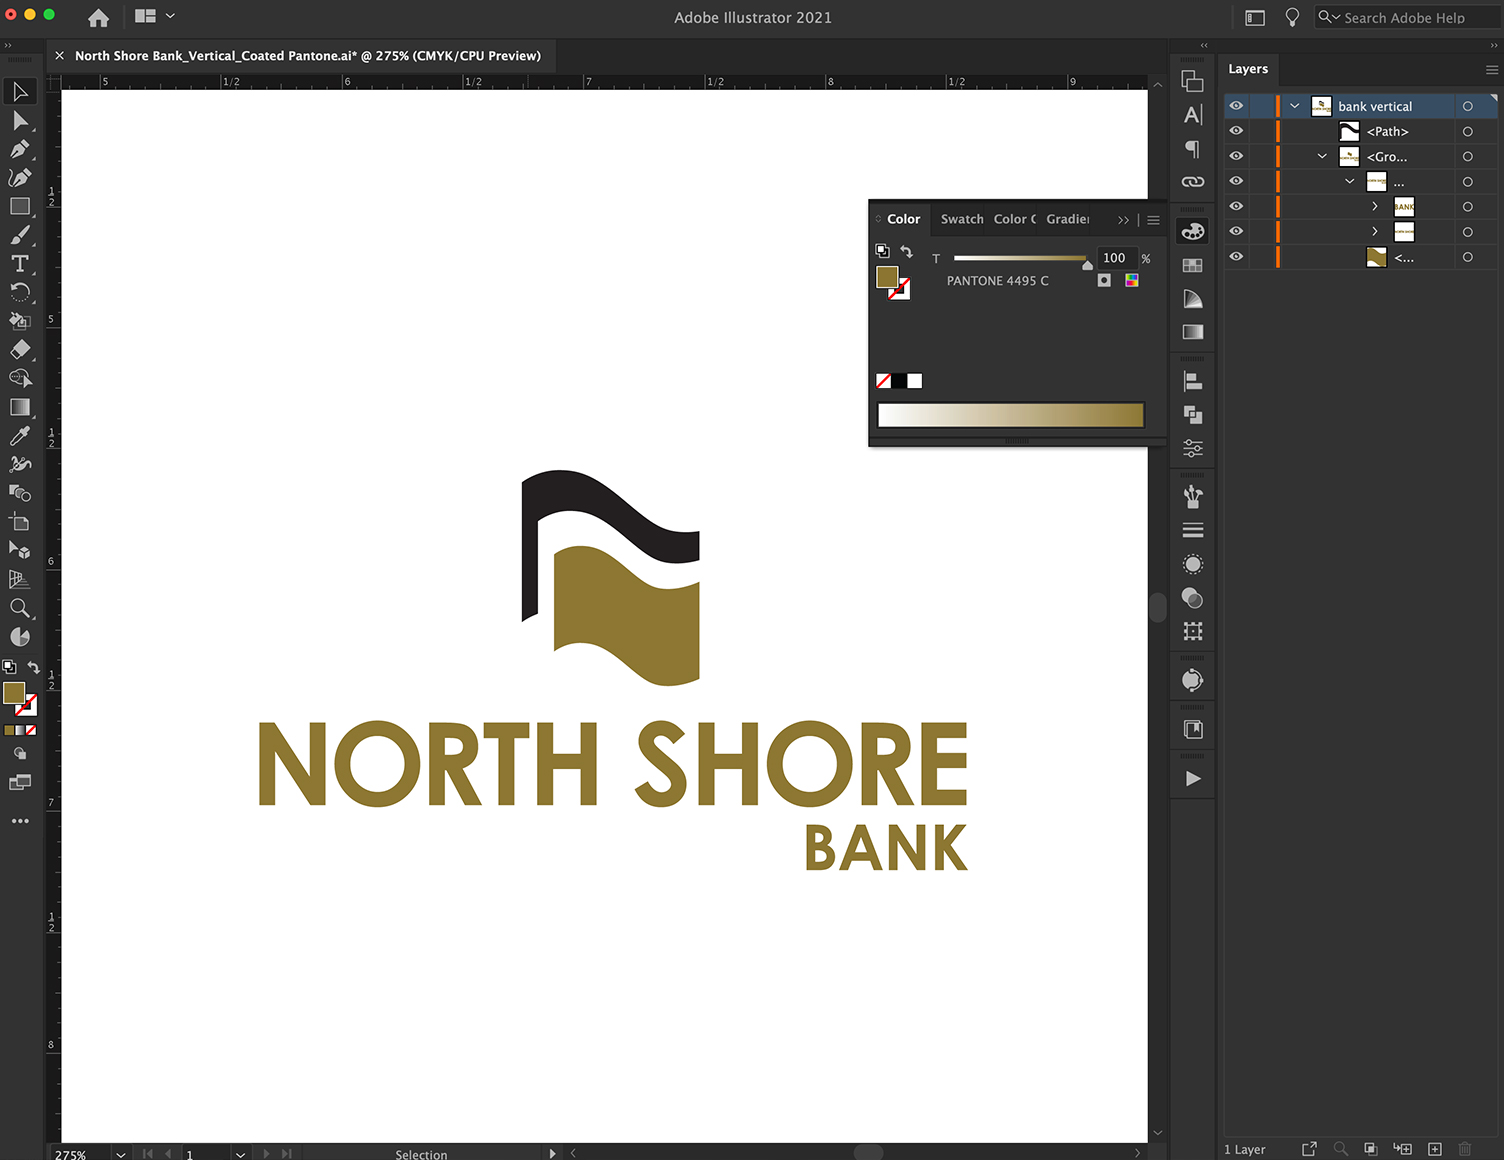Hide the bank vertical layer
This screenshot has width=1504, height=1160.
point(1236,106)
